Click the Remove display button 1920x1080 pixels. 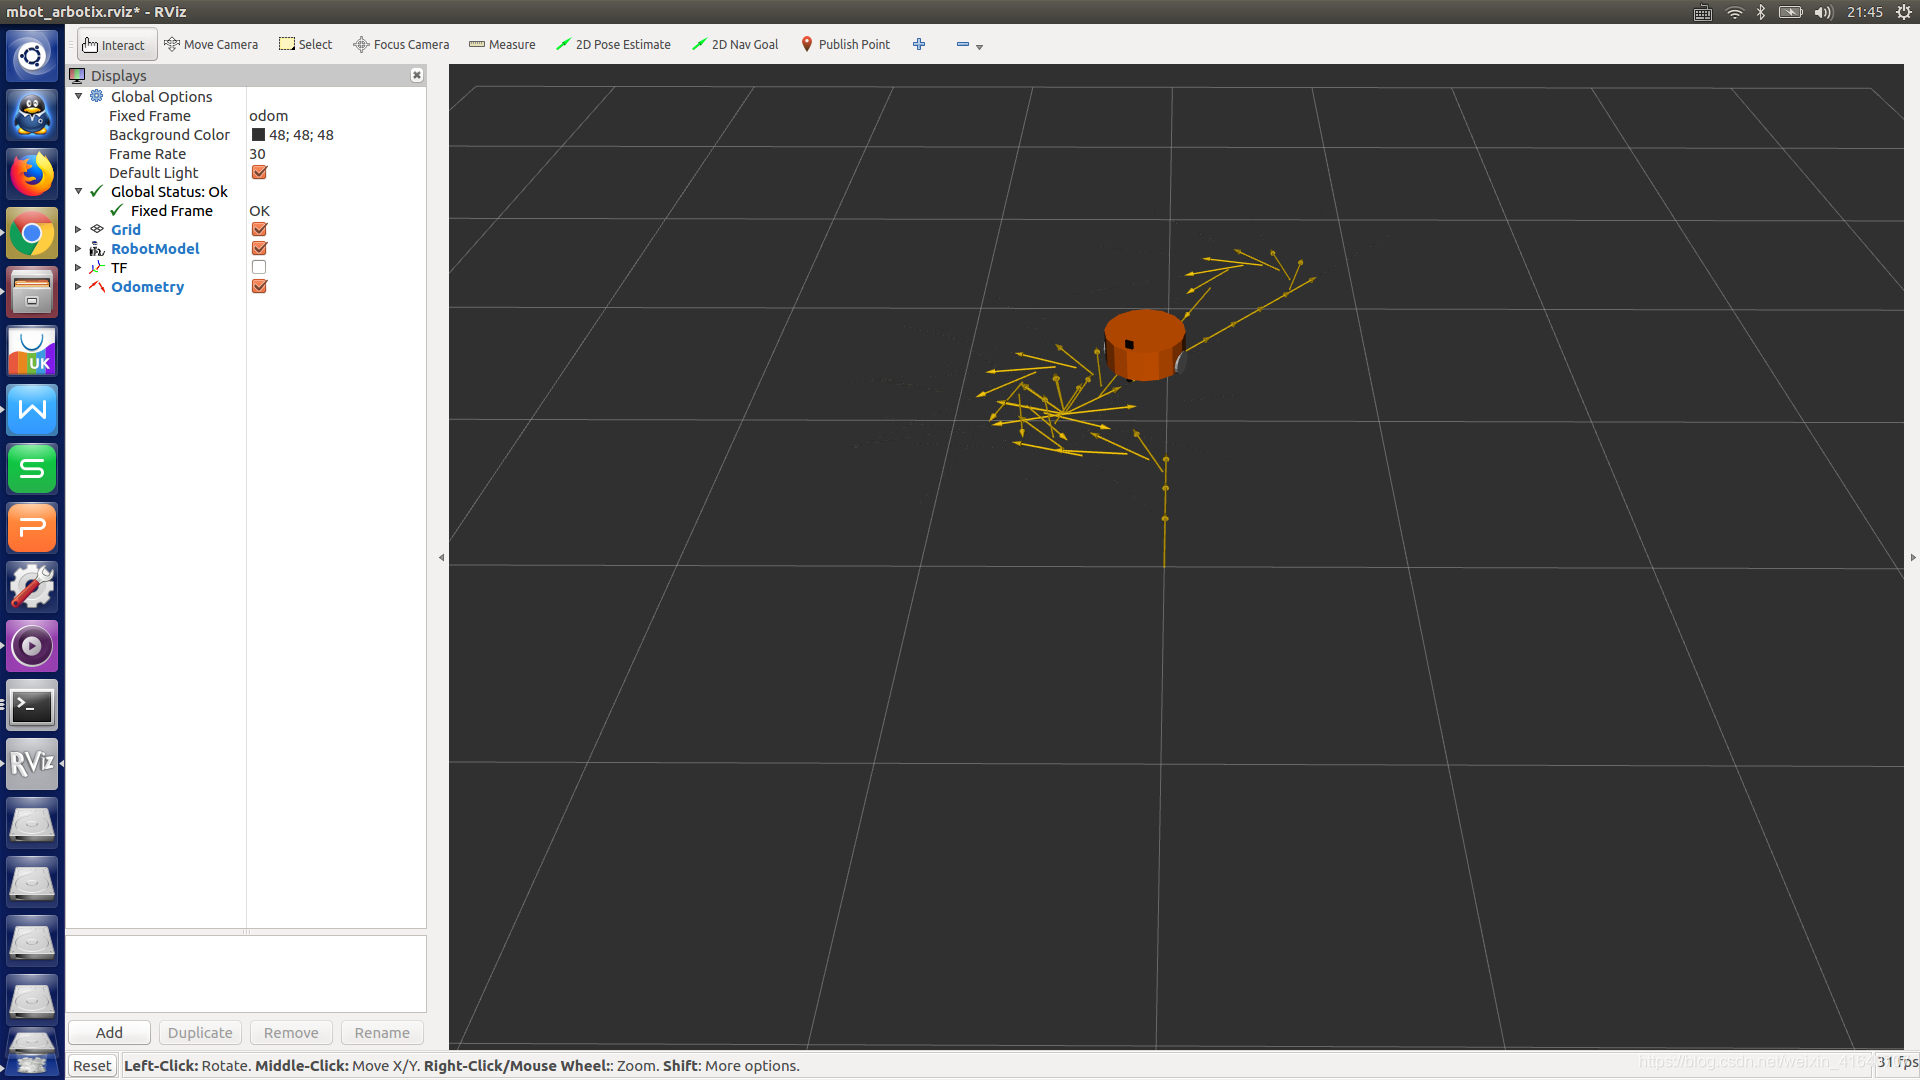pyautogui.click(x=289, y=1033)
